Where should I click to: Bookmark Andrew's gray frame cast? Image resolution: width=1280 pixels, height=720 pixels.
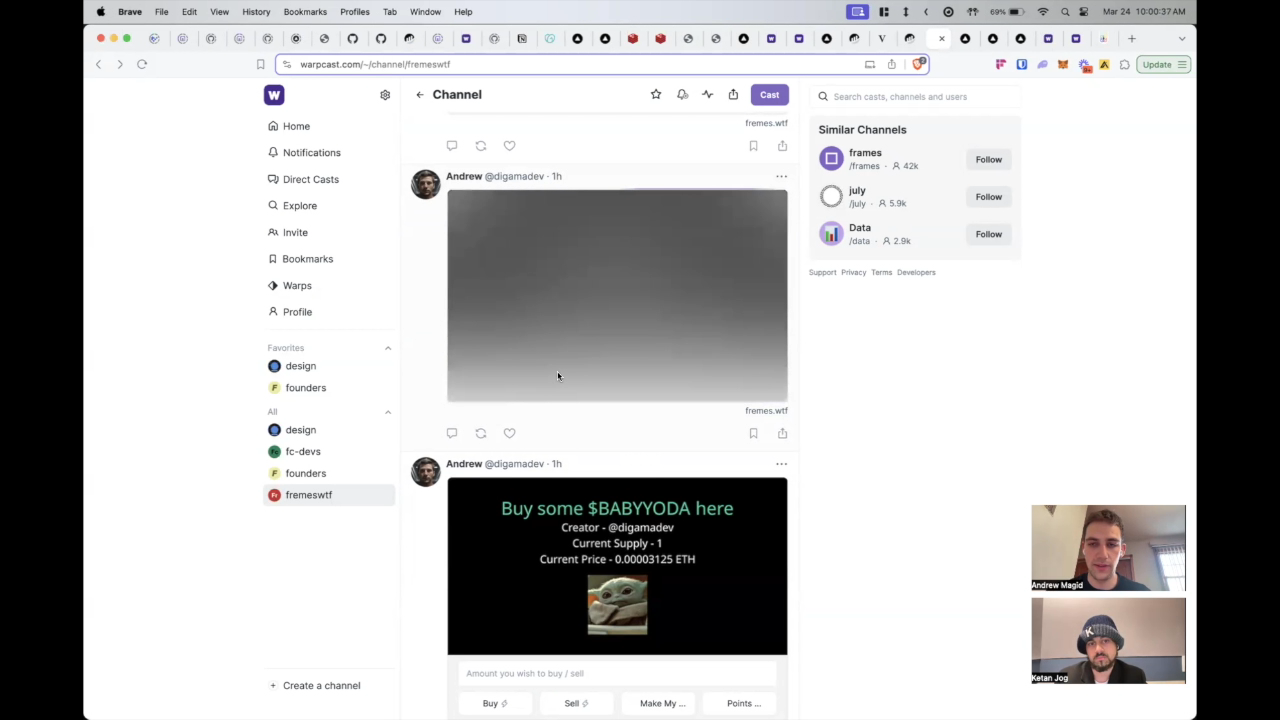[754, 433]
